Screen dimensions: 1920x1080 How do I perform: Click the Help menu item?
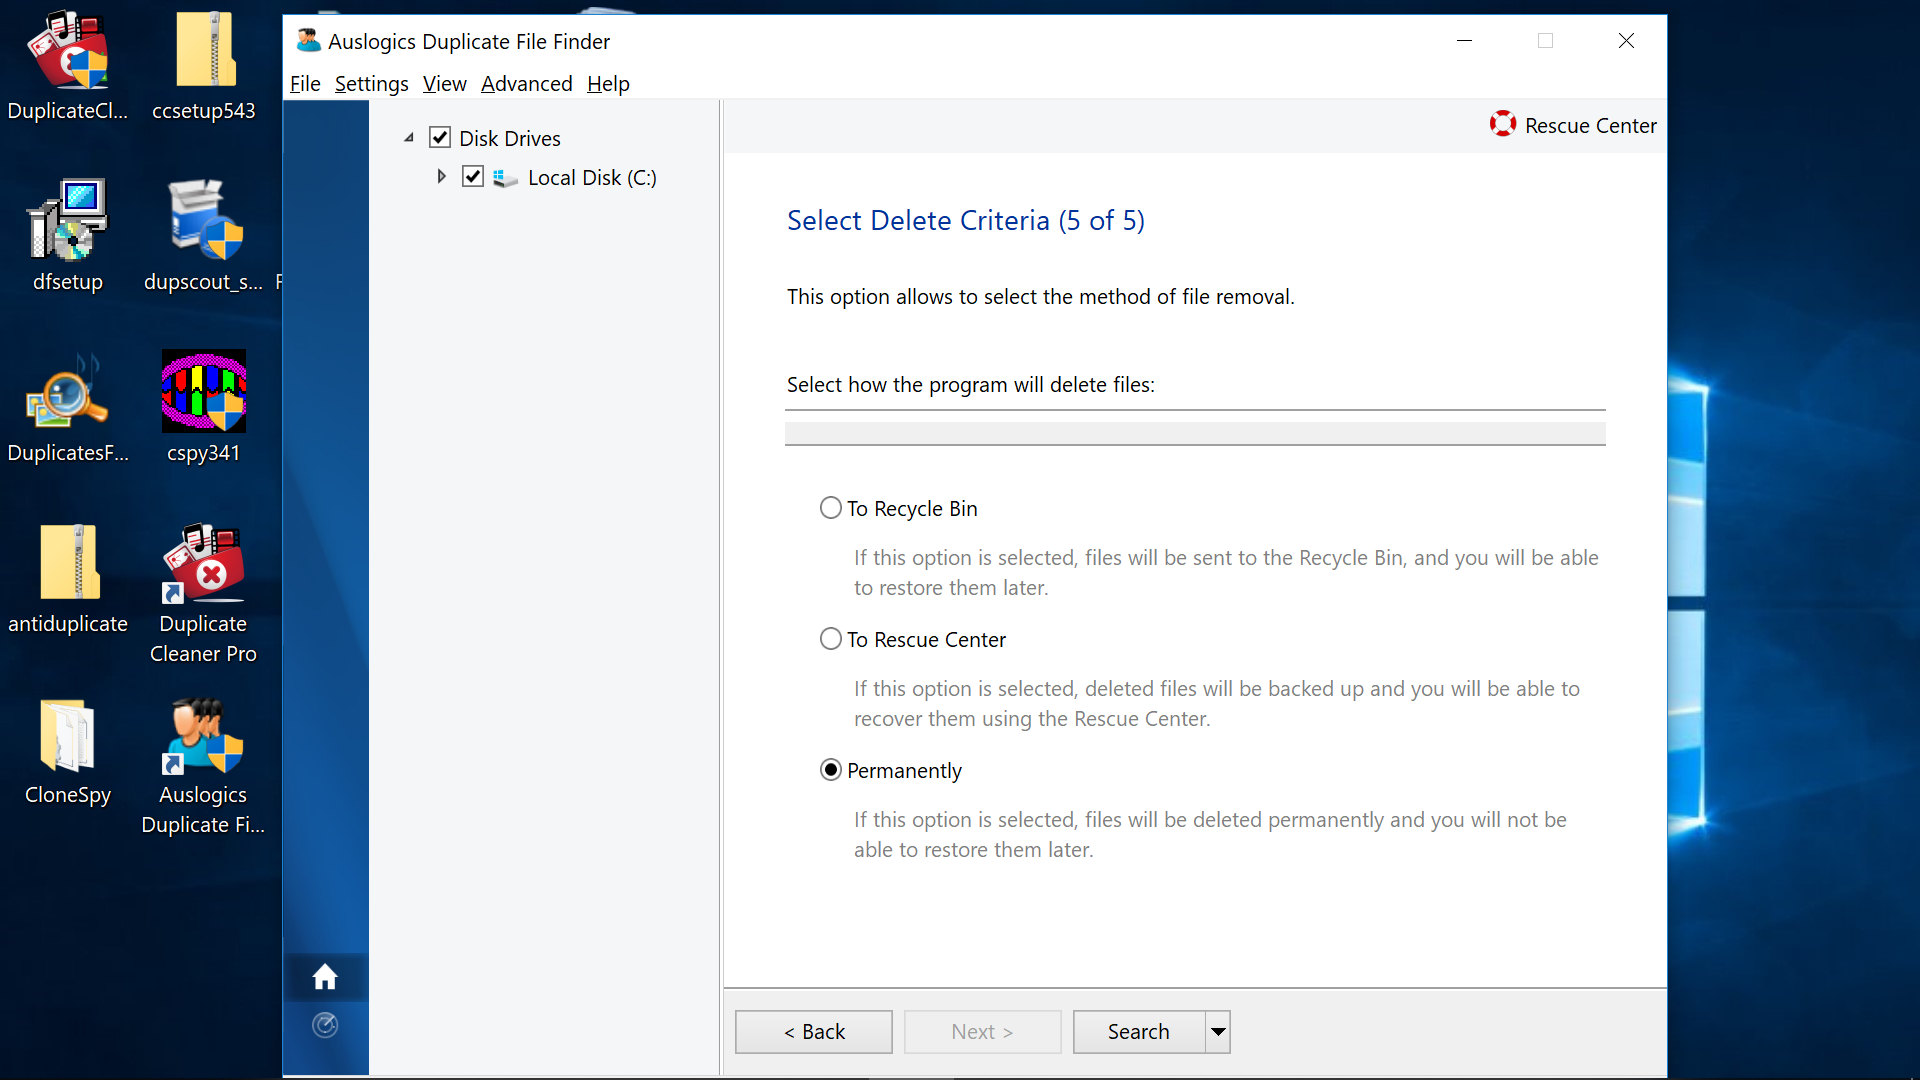click(x=608, y=83)
